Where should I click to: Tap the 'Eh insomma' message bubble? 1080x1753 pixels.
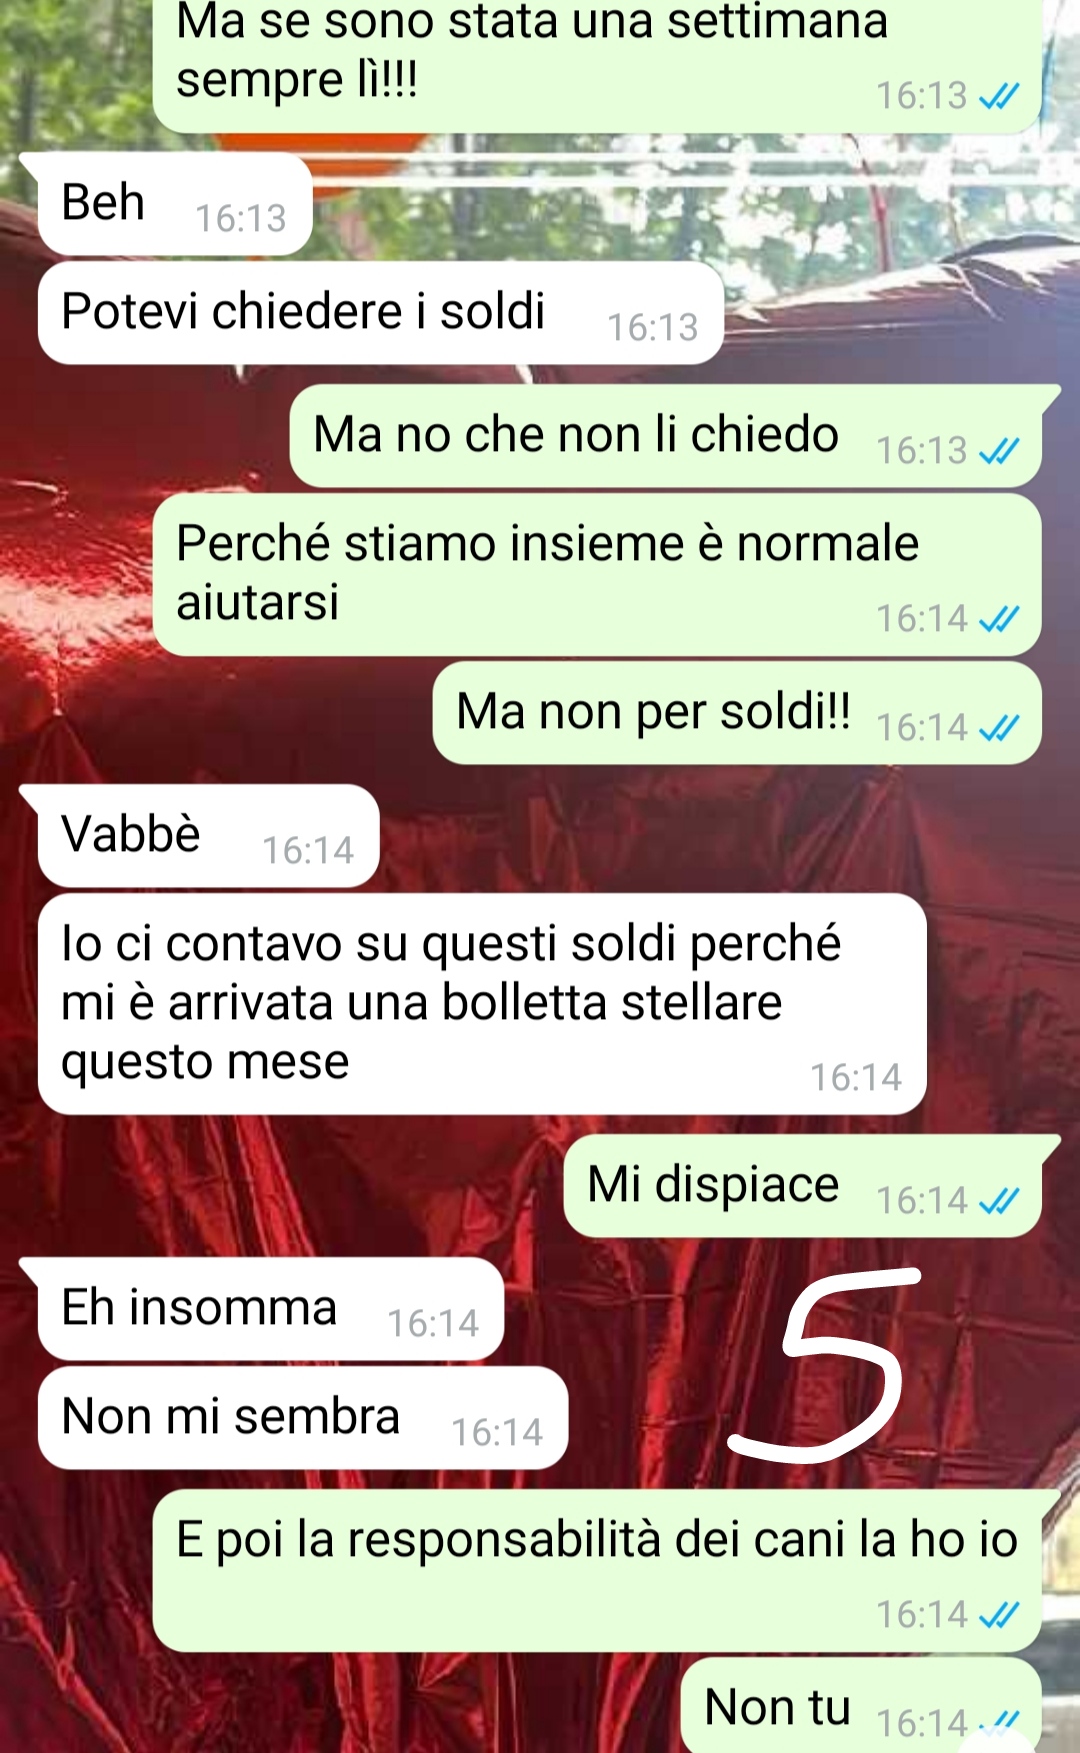pos(270,1309)
